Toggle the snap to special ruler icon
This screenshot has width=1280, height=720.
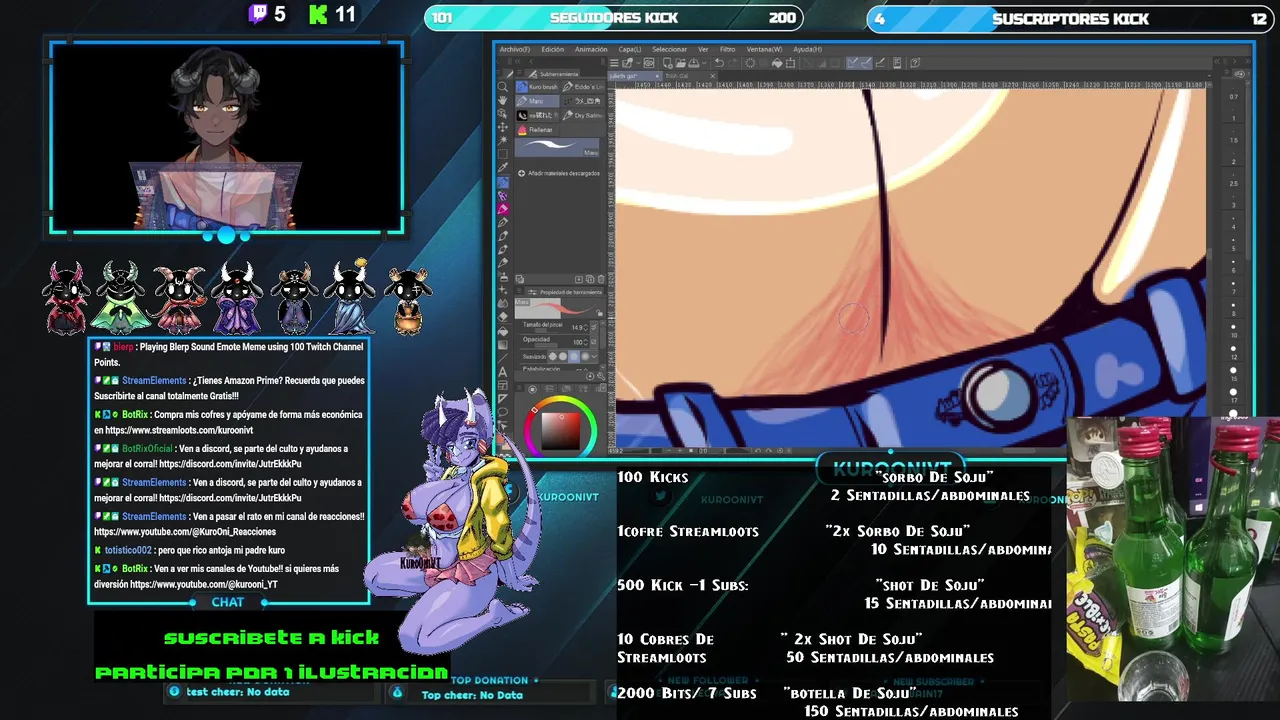(x=866, y=63)
